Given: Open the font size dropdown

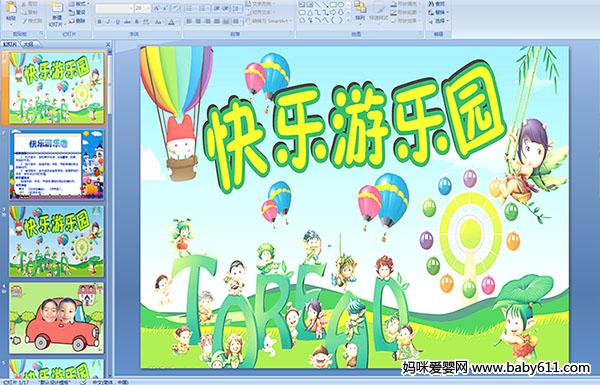Looking at the screenshot, I should point(148,8).
